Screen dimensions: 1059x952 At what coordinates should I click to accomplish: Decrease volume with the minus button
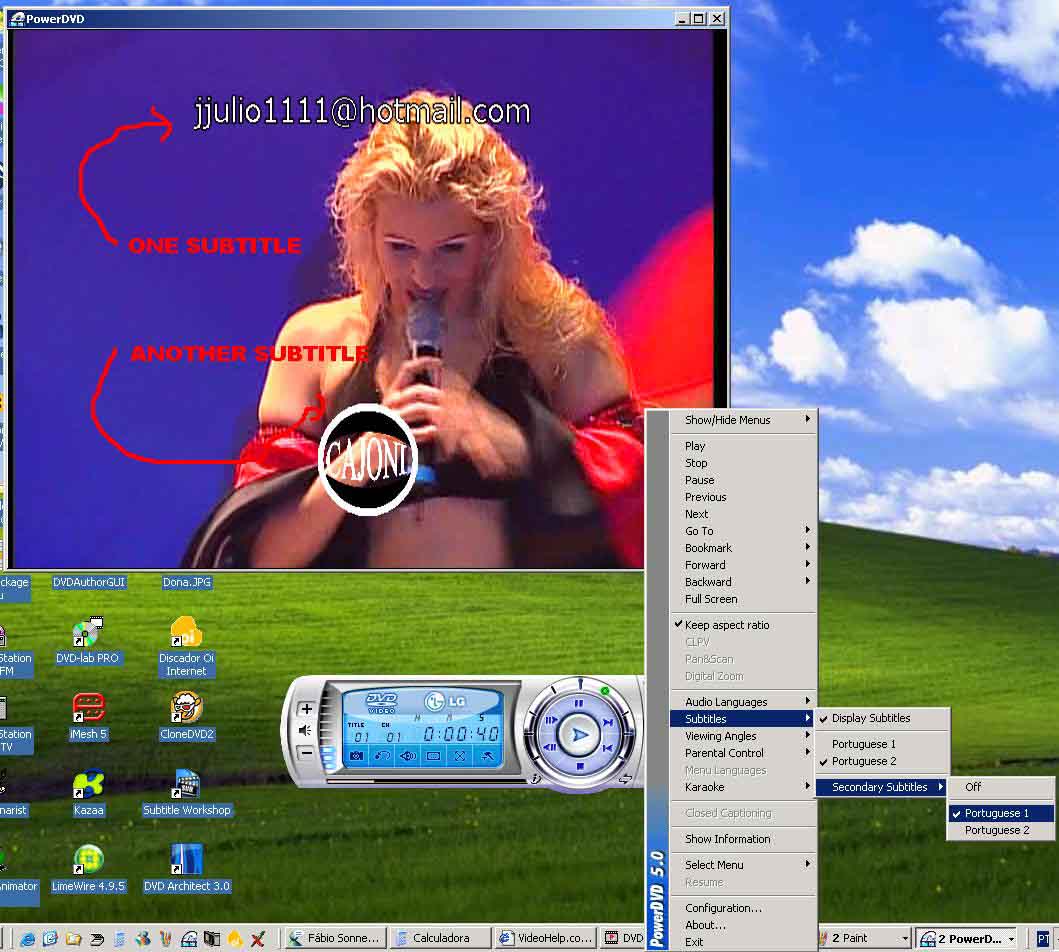307,752
